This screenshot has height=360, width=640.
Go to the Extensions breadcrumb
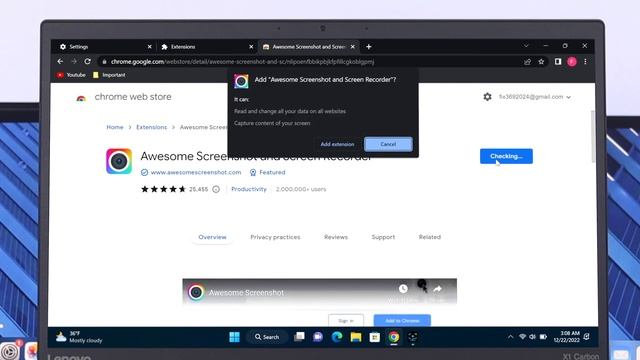click(151, 127)
